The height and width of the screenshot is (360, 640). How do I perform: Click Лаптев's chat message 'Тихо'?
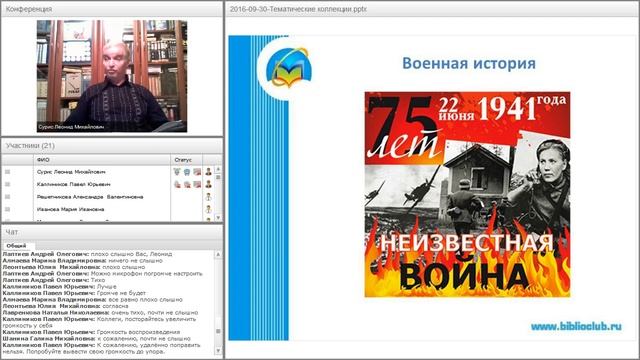click(98, 280)
